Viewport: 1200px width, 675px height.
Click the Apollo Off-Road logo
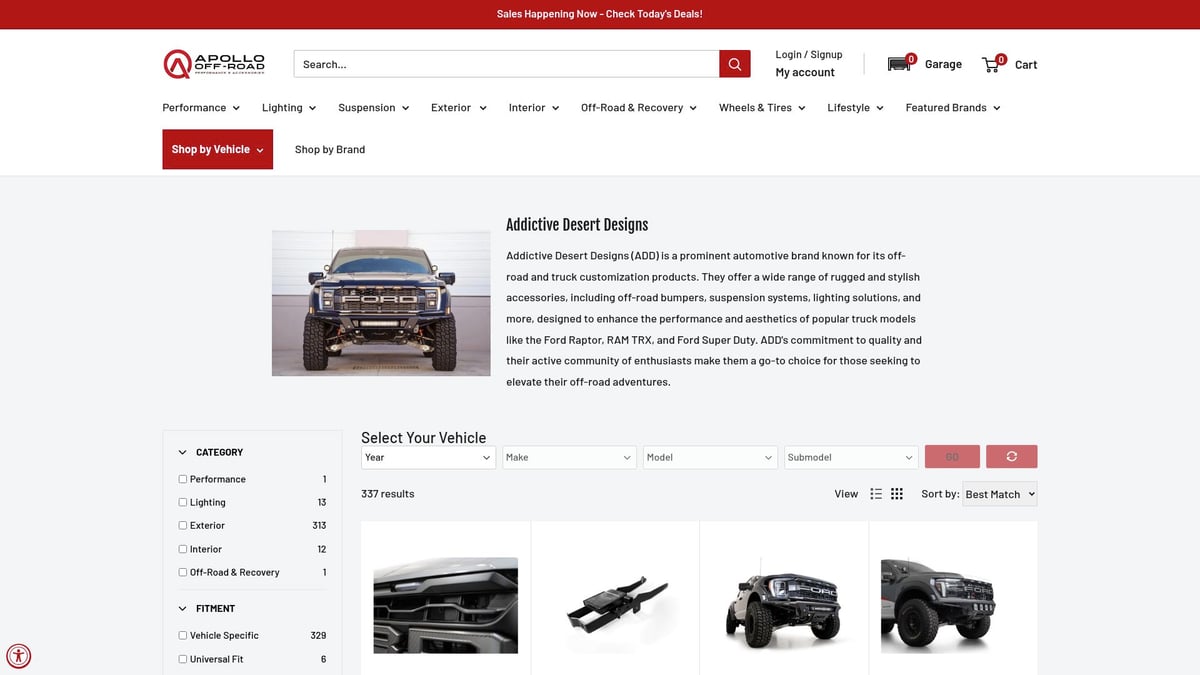tap(214, 64)
